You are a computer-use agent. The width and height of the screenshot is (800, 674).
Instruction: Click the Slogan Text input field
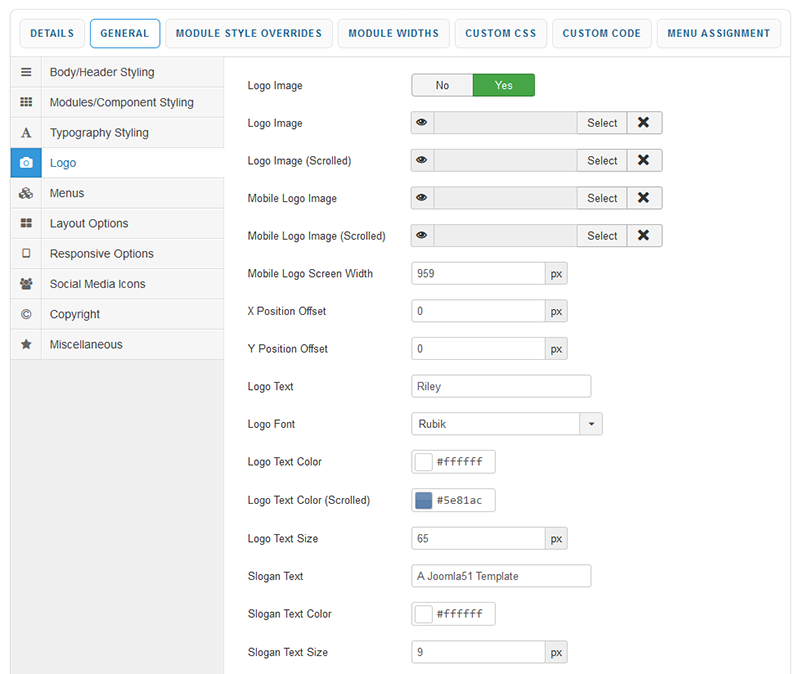[x=501, y=576]
